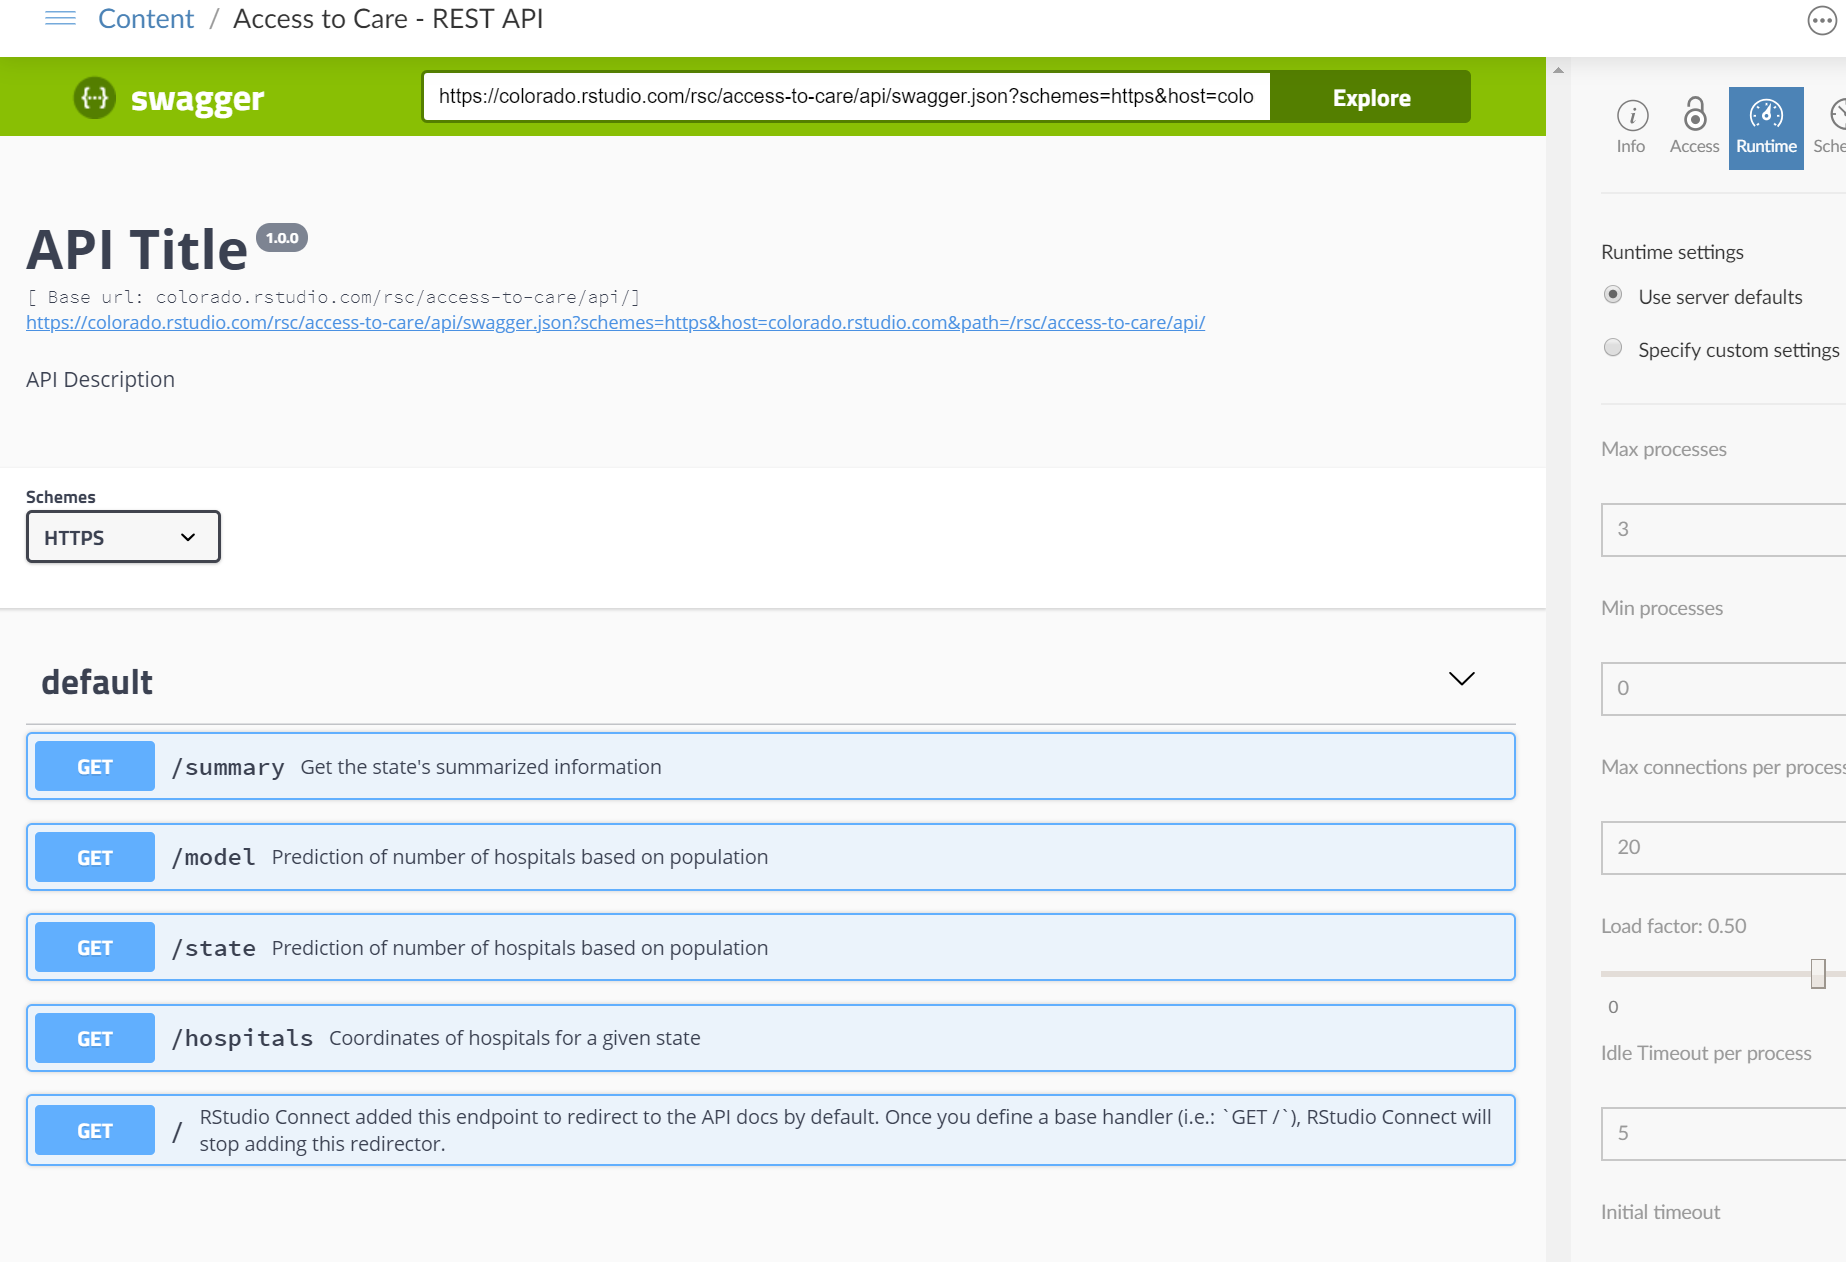
Task: Click the Idle Timeout per process field
Action: 1723,1133
